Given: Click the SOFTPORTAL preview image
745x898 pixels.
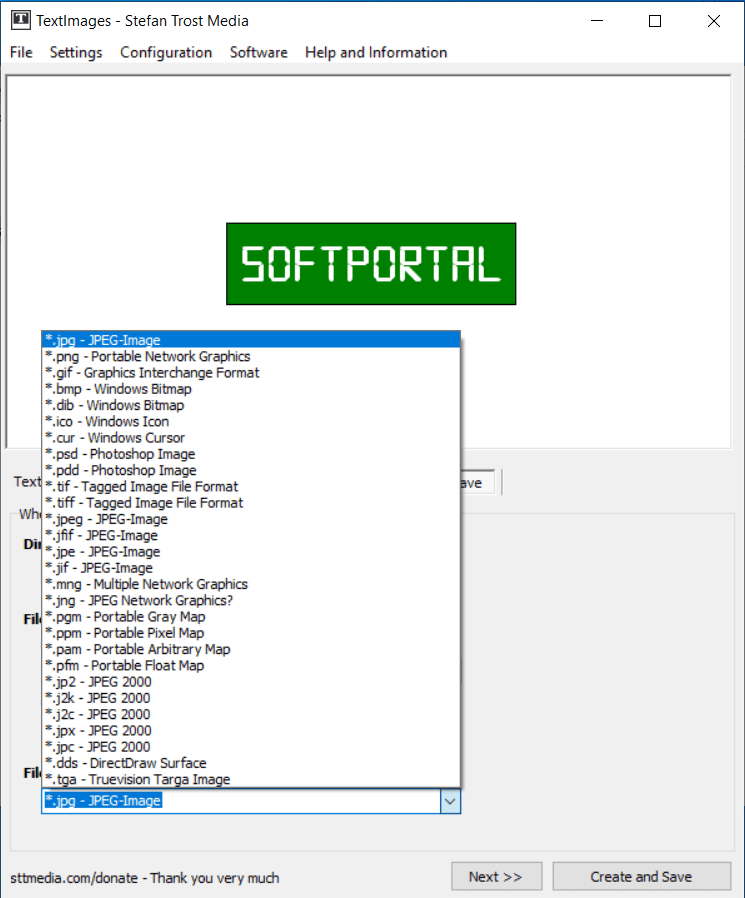Looking at the screenshot, I should tap(371, 263).
